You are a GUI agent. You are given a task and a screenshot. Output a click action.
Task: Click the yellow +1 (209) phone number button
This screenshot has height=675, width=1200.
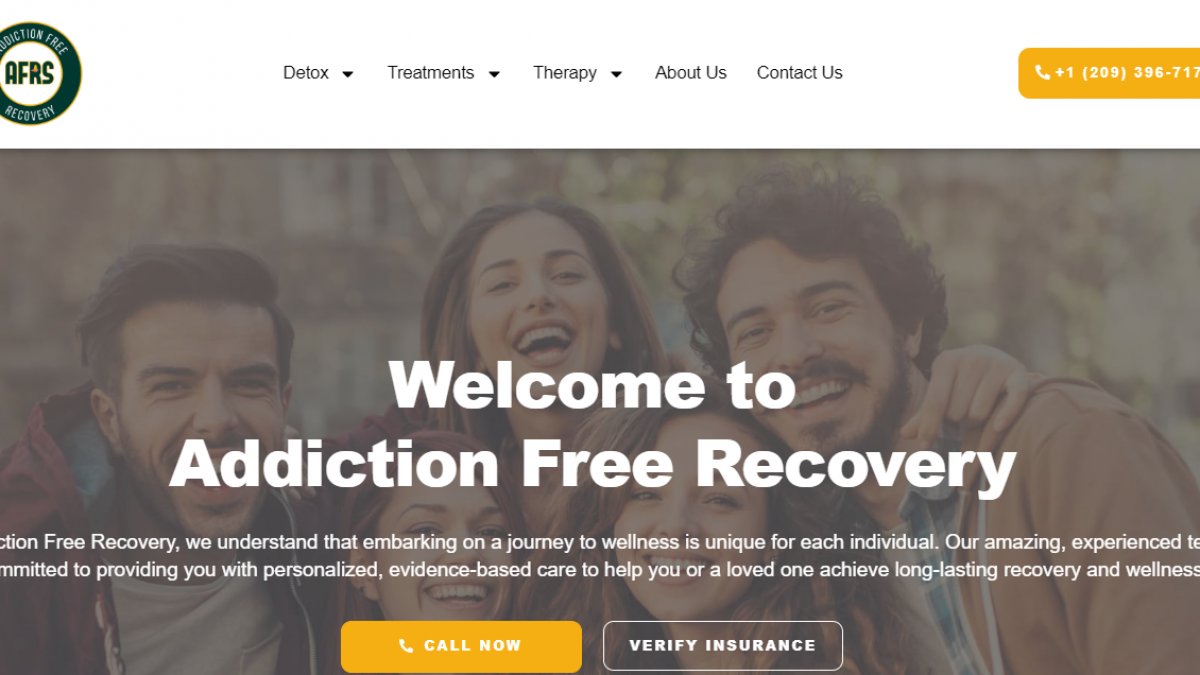(x=1109, y=73)
